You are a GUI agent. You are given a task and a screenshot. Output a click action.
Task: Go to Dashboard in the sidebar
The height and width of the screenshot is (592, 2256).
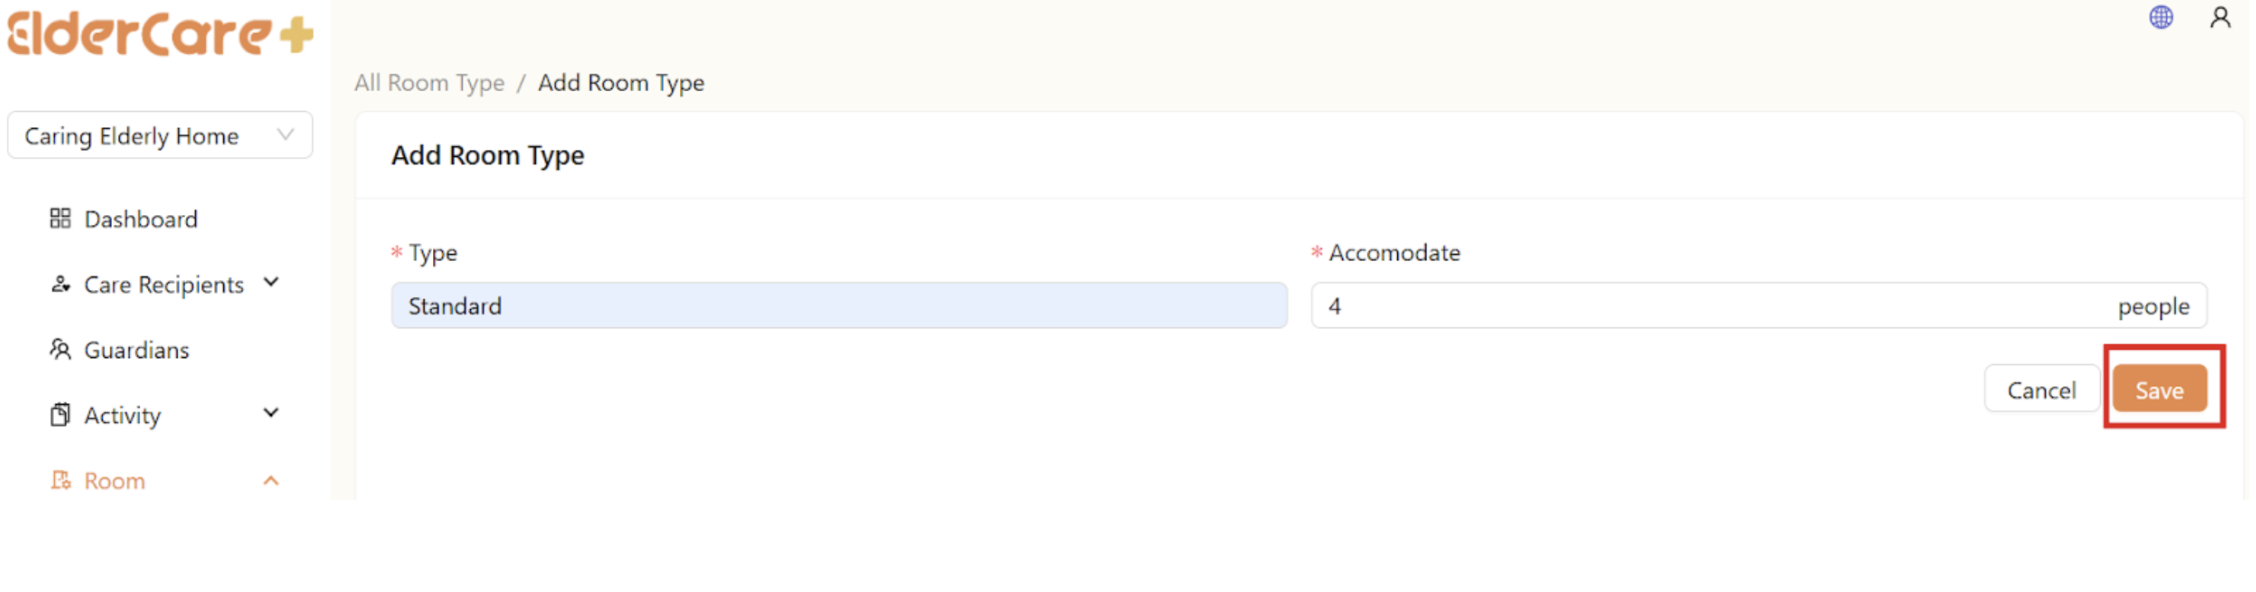[x=141, y=219]
